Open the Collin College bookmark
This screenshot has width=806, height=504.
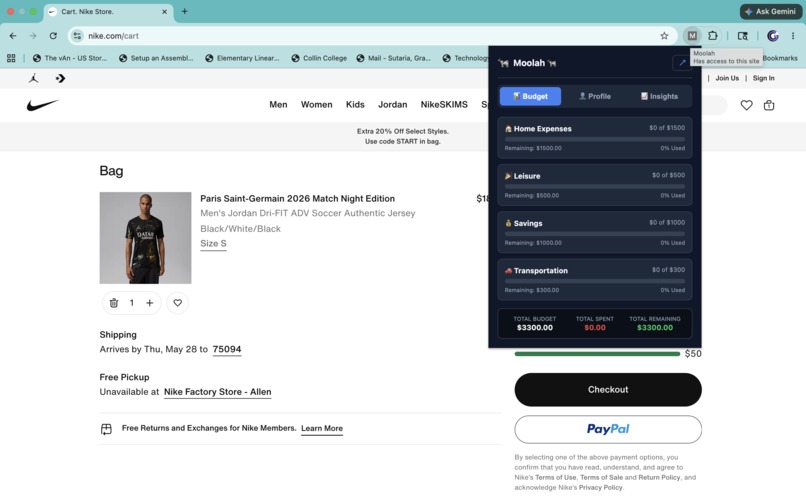[x=319, y=58]
